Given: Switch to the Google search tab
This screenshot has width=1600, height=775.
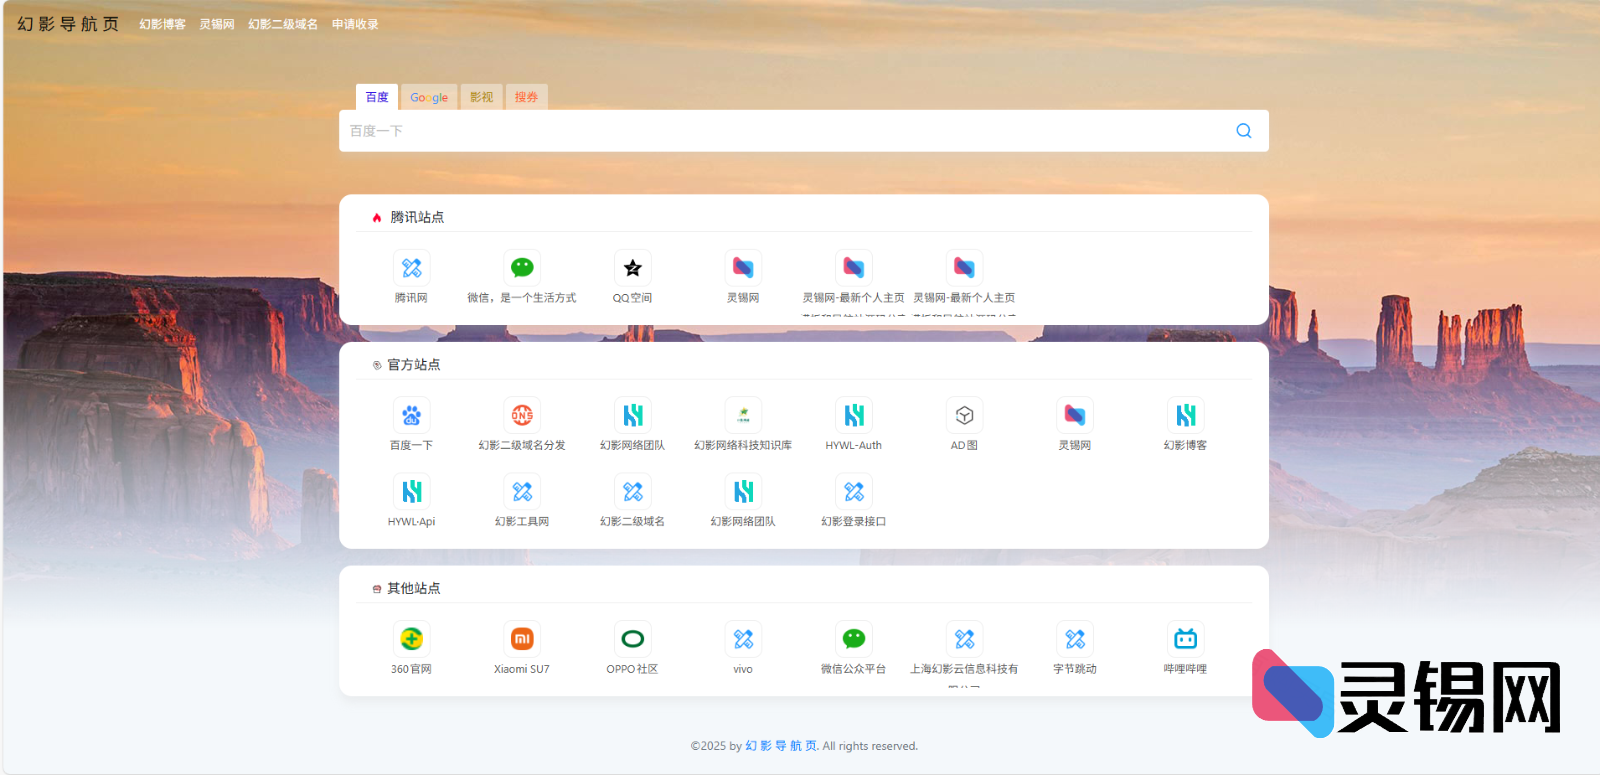Looking at the screenshot, I should (x=429, y=97).
